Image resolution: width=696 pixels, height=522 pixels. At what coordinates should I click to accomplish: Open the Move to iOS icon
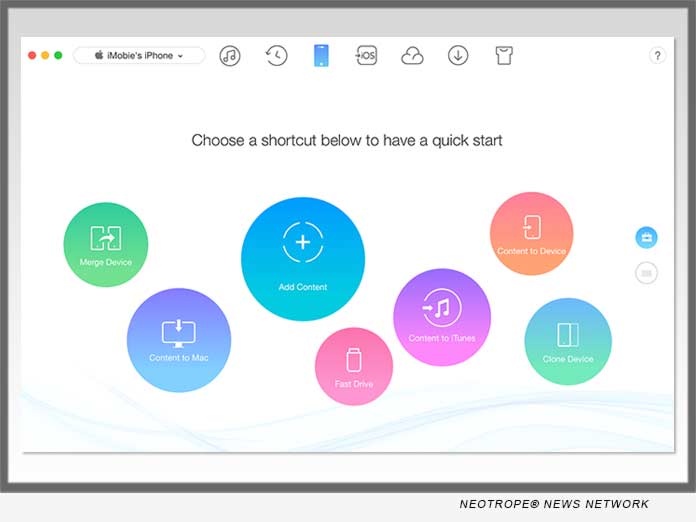point(366,55)
